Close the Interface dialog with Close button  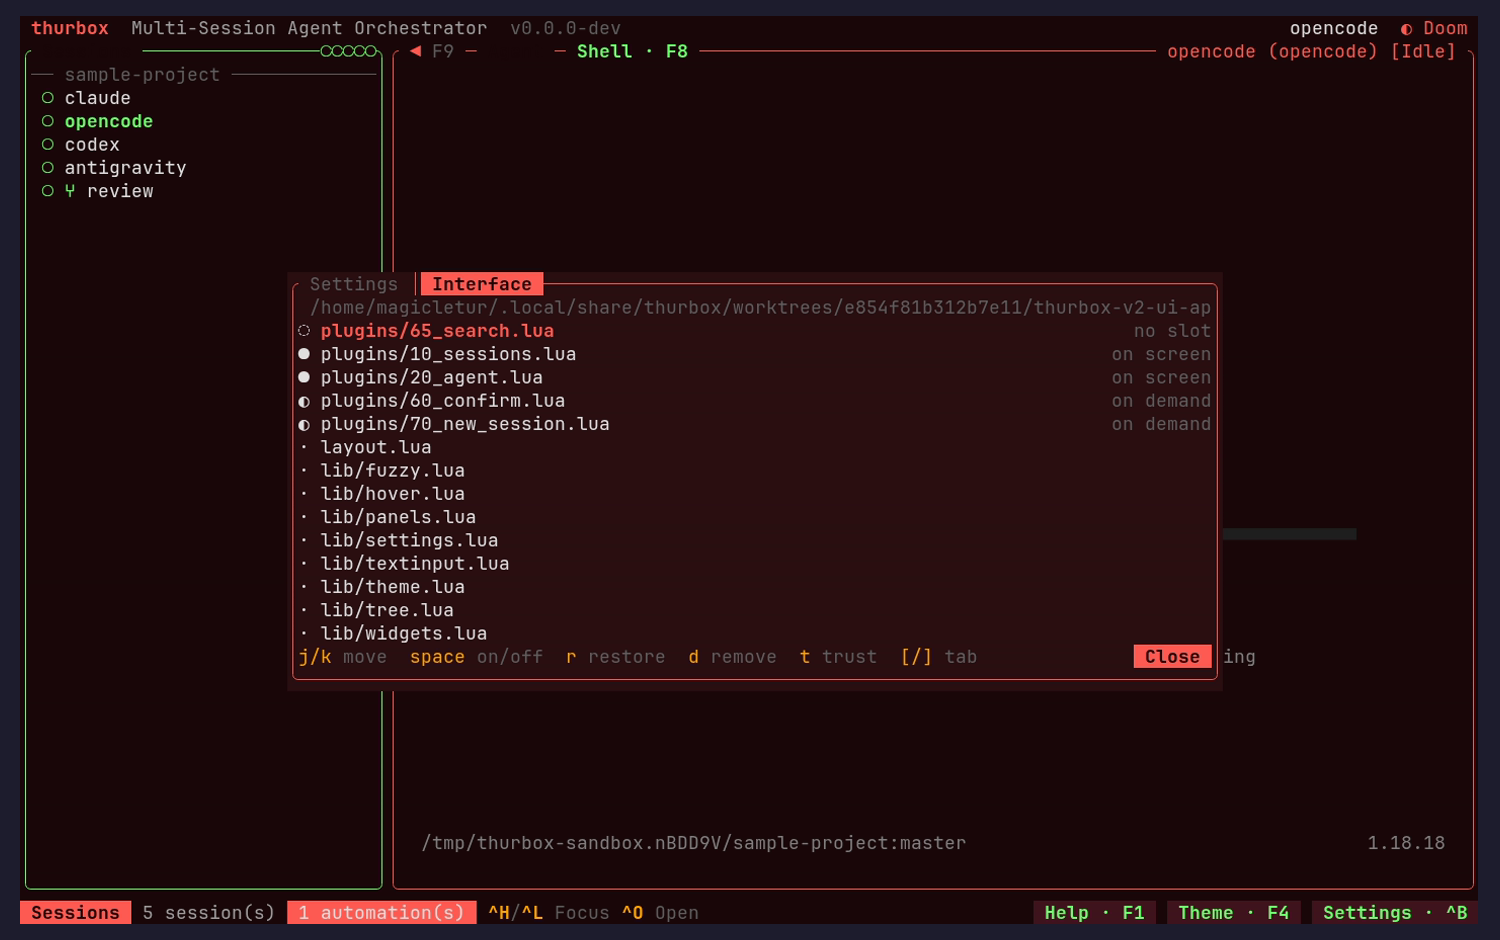point(1172,656)
